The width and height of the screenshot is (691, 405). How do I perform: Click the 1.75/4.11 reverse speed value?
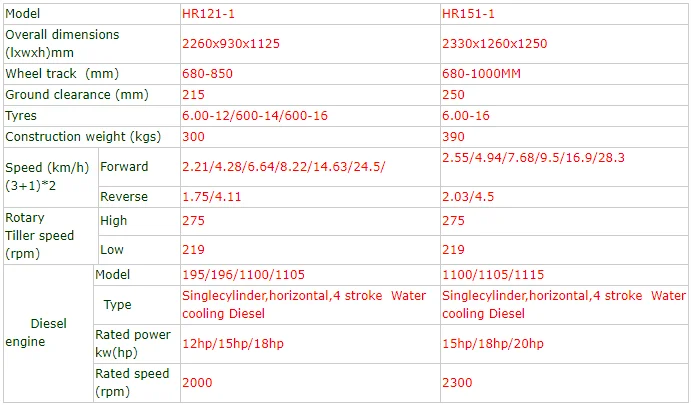211,197
